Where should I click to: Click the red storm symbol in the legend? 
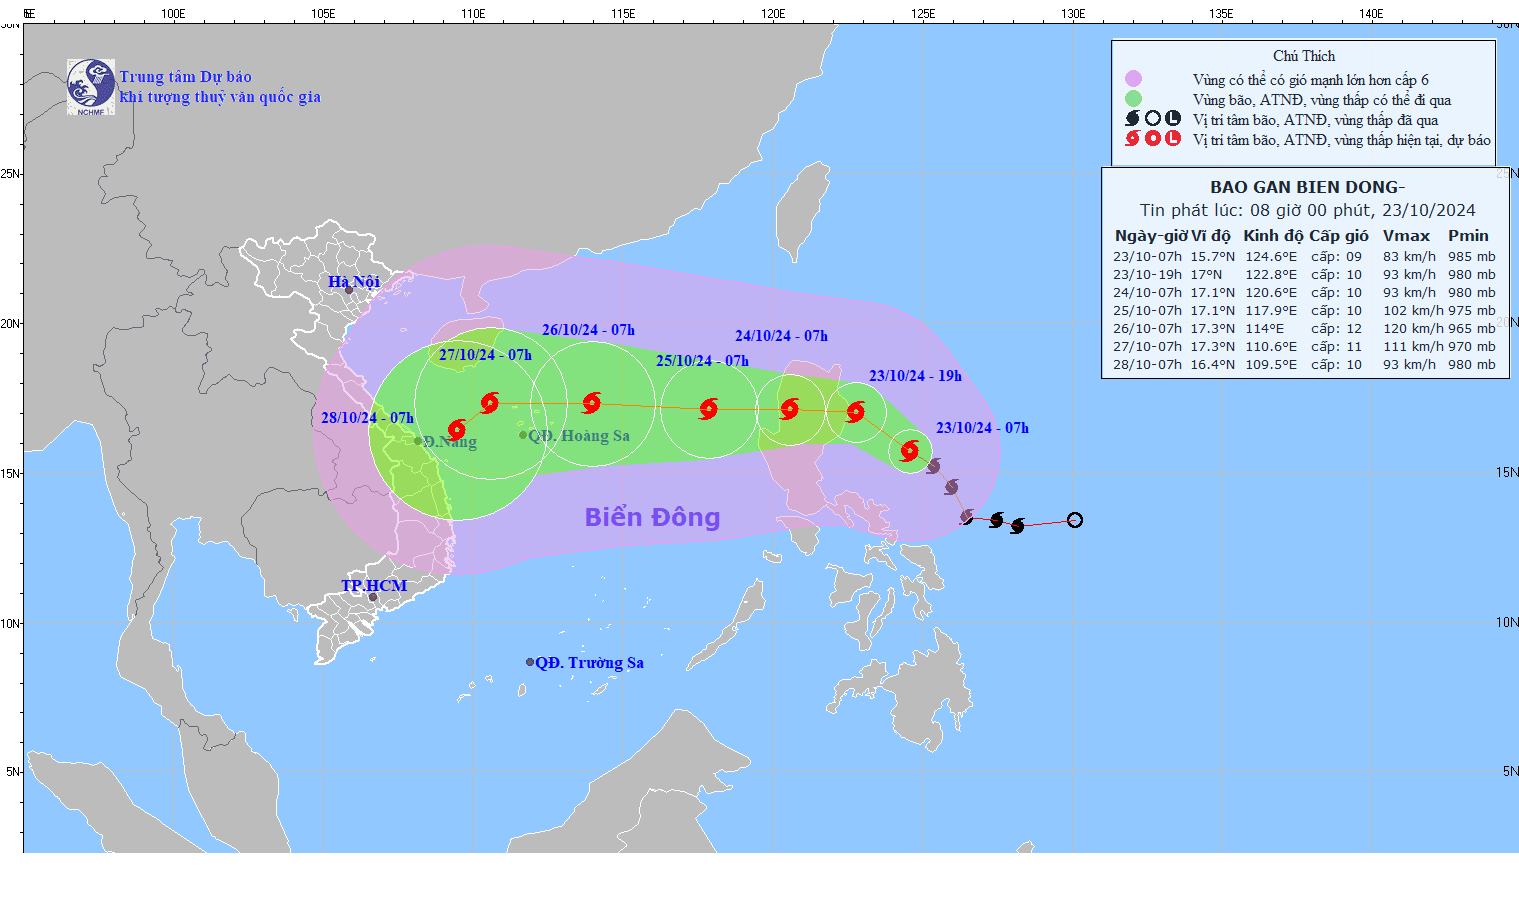[x=1132, y=138]
